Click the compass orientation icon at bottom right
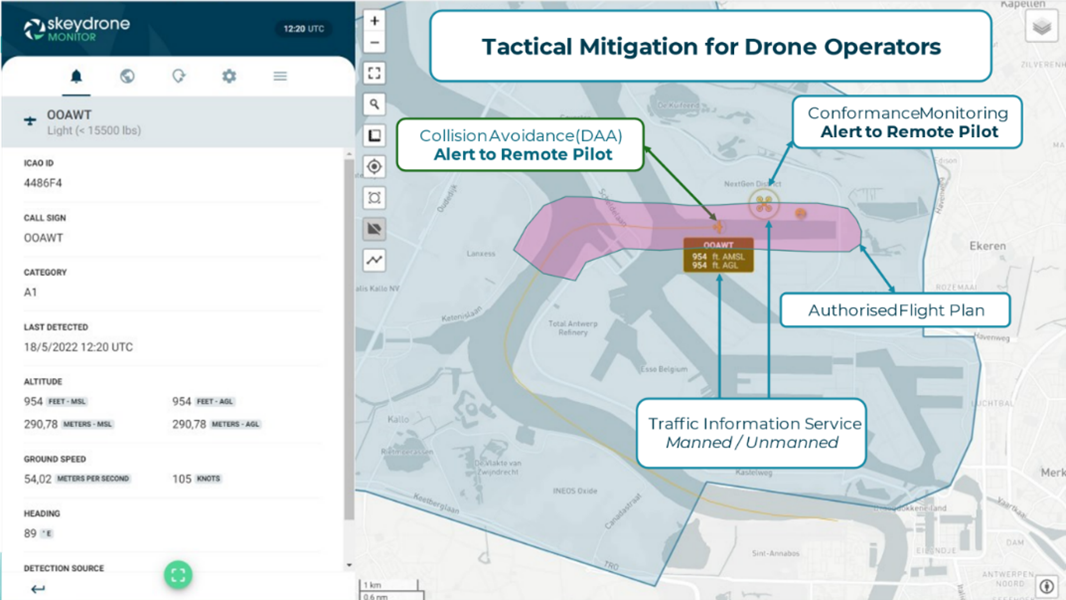The image size is (1066, 600). coord(1047,586)
